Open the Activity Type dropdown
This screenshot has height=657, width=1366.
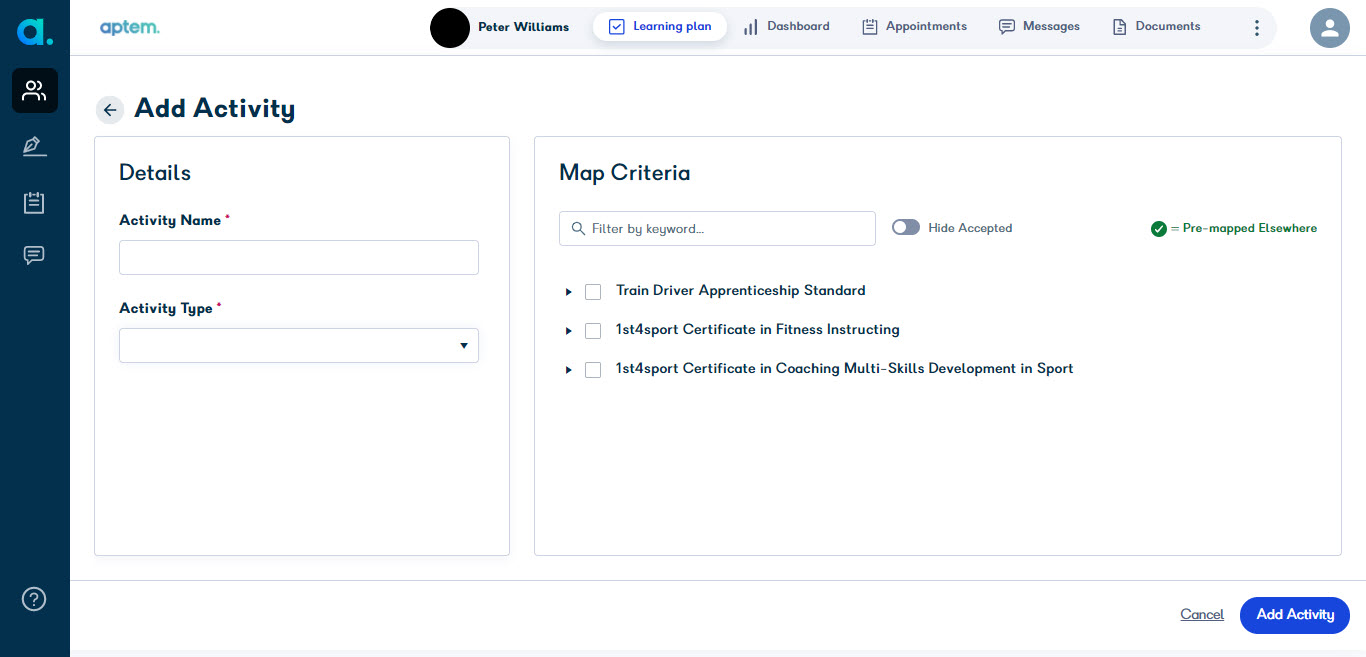(x=298, y=346)
